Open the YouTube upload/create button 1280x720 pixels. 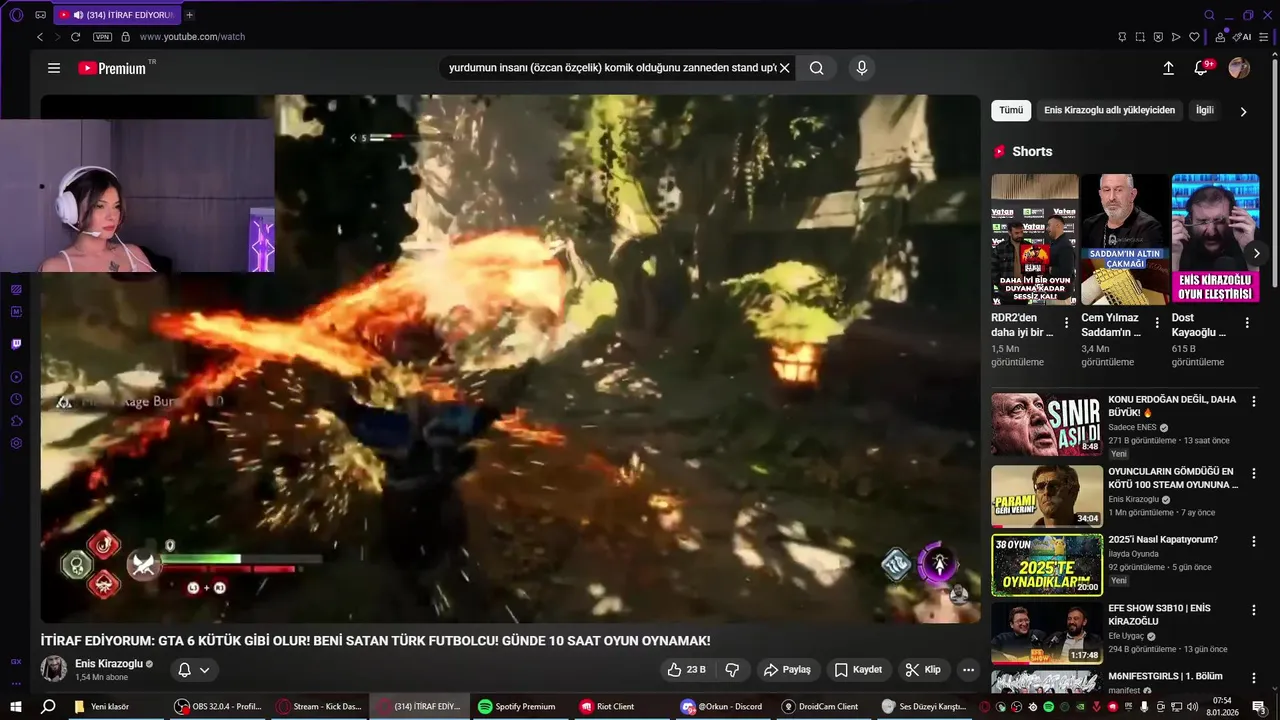[x=1168, y=68]
